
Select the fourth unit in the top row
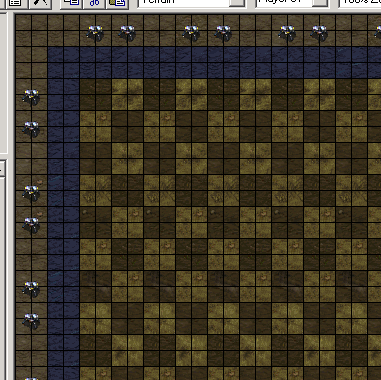click(x=223, y=33)
